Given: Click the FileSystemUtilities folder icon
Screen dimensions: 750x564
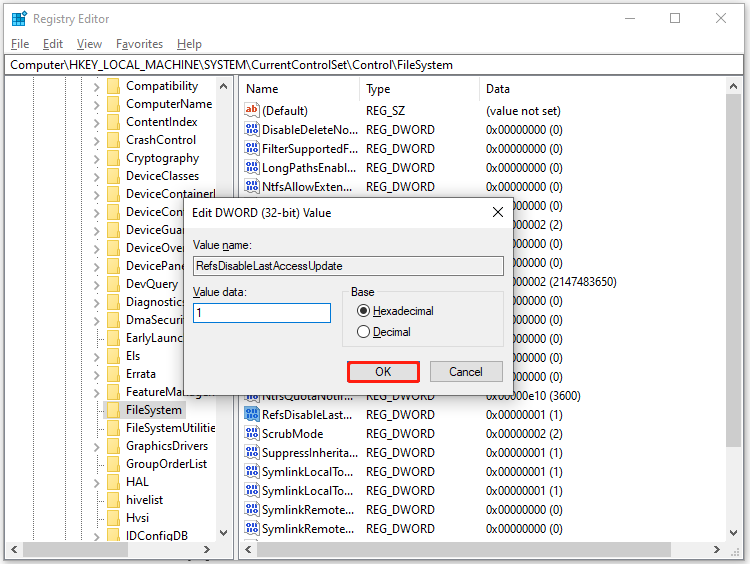Looking at the screenshot, I should (x=113, y=428).
